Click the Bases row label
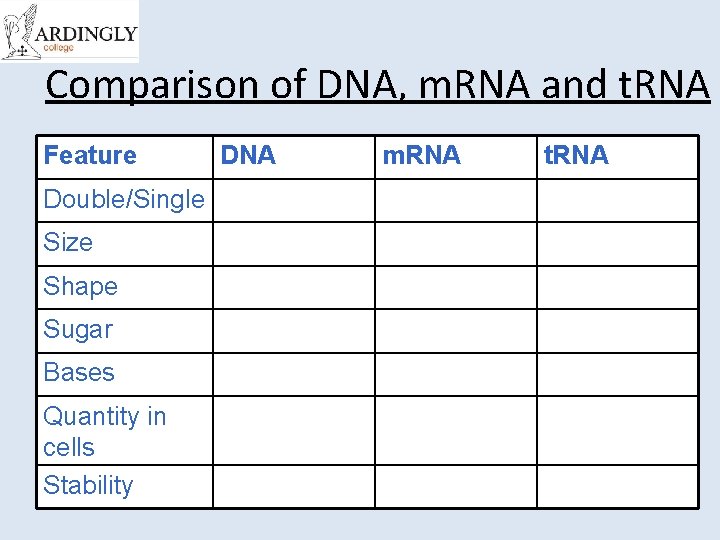 coord(79,373)
